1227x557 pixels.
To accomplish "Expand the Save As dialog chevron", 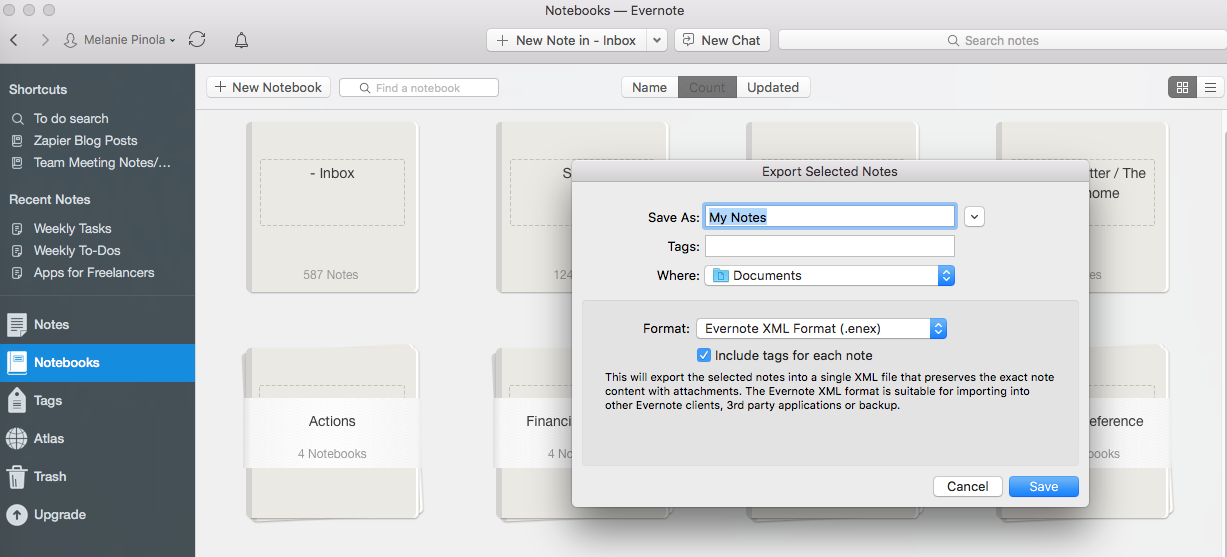I will [x=974, y=217].
